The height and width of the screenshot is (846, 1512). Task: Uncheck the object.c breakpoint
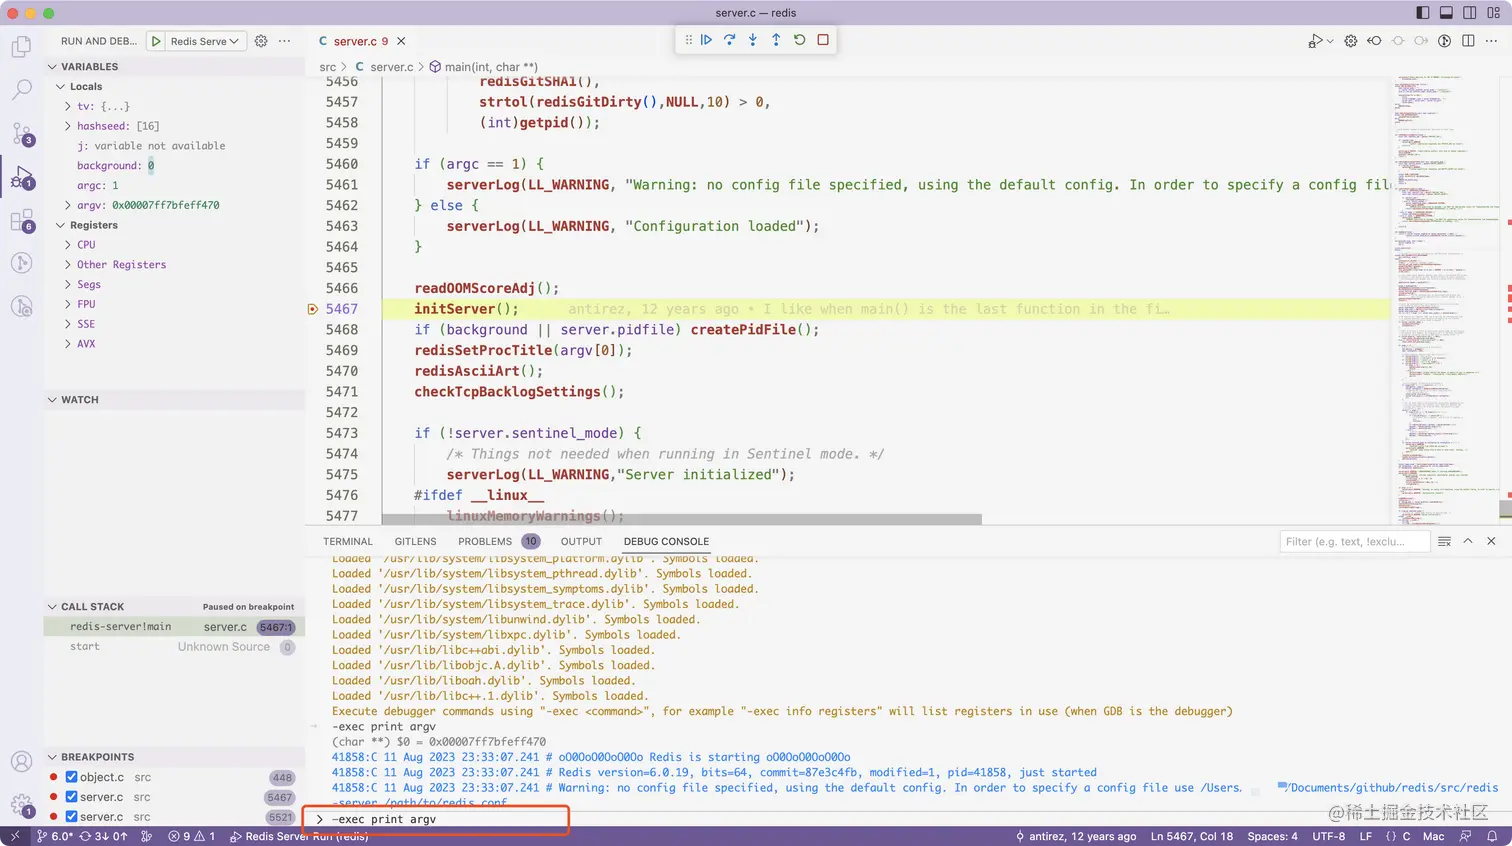point(71,777)
